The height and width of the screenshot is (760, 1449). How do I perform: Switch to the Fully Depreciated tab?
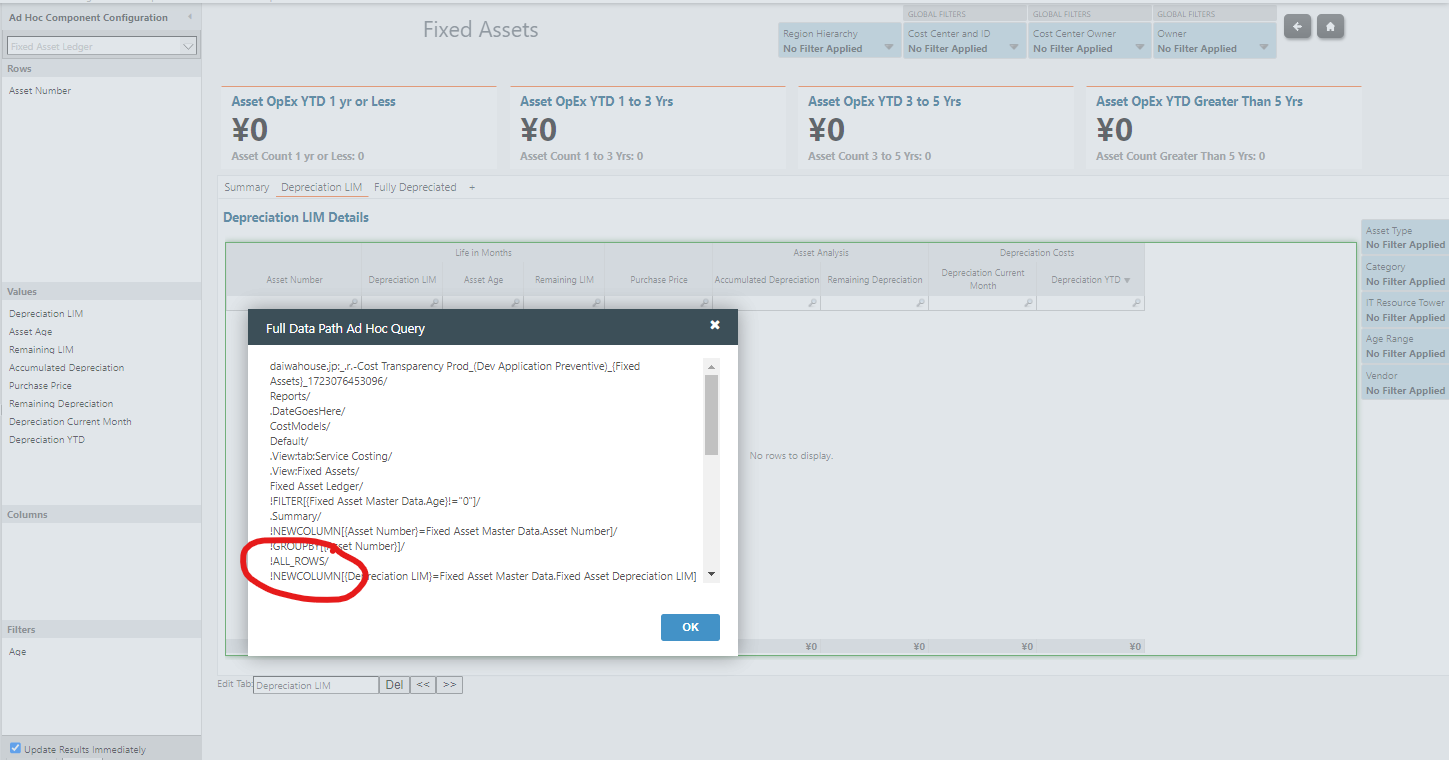[415, 187]
